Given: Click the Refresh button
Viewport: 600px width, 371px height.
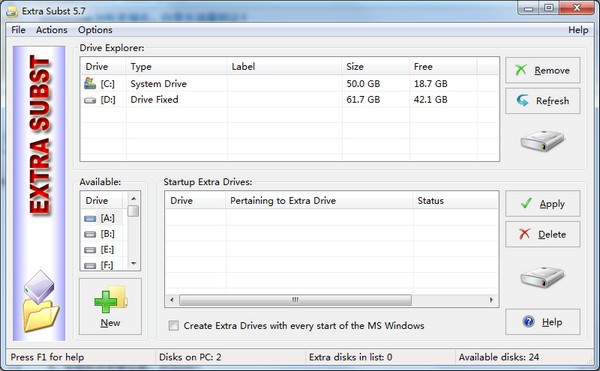Looking at the screenshot, I should (x=543, y=101).
